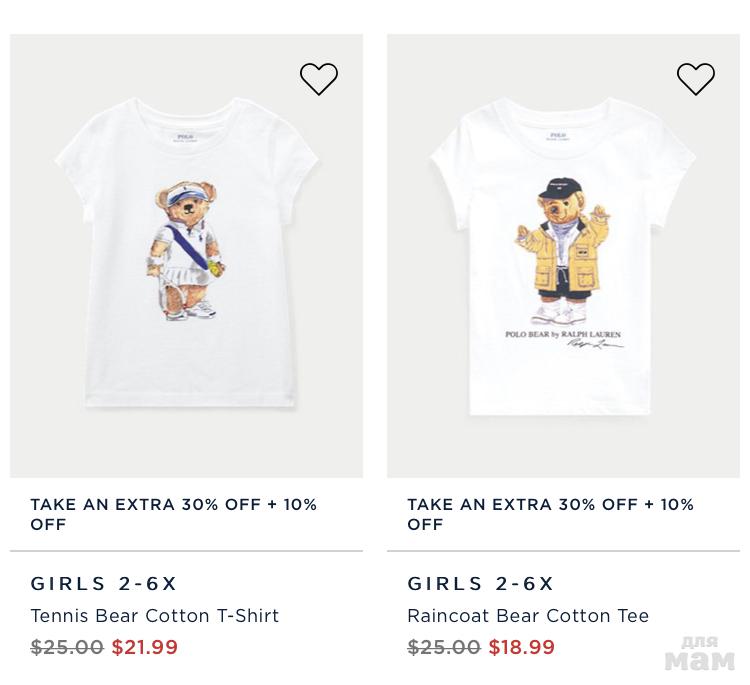Click the collar label on the Tennis Bear shirt
The width and height of the screenshot is (750, 685).
tap(185, 139)
